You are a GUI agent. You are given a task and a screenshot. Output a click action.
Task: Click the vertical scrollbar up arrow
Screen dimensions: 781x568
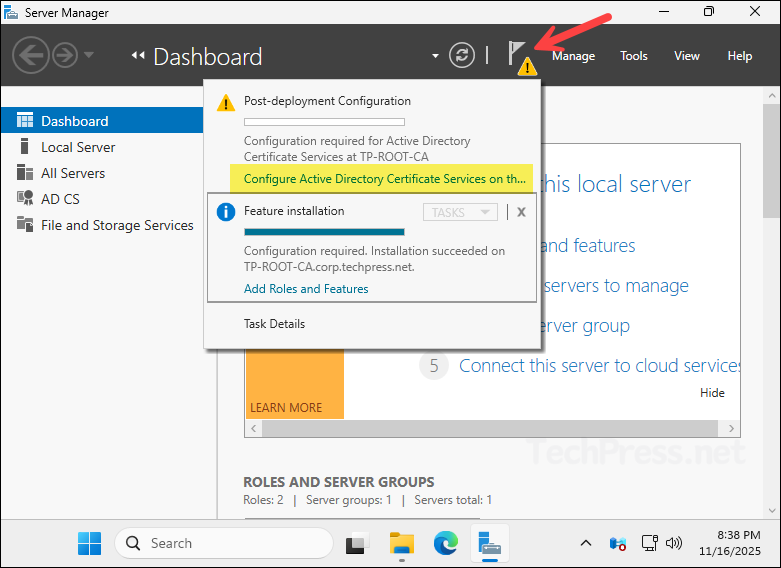(x=772, y=95)
